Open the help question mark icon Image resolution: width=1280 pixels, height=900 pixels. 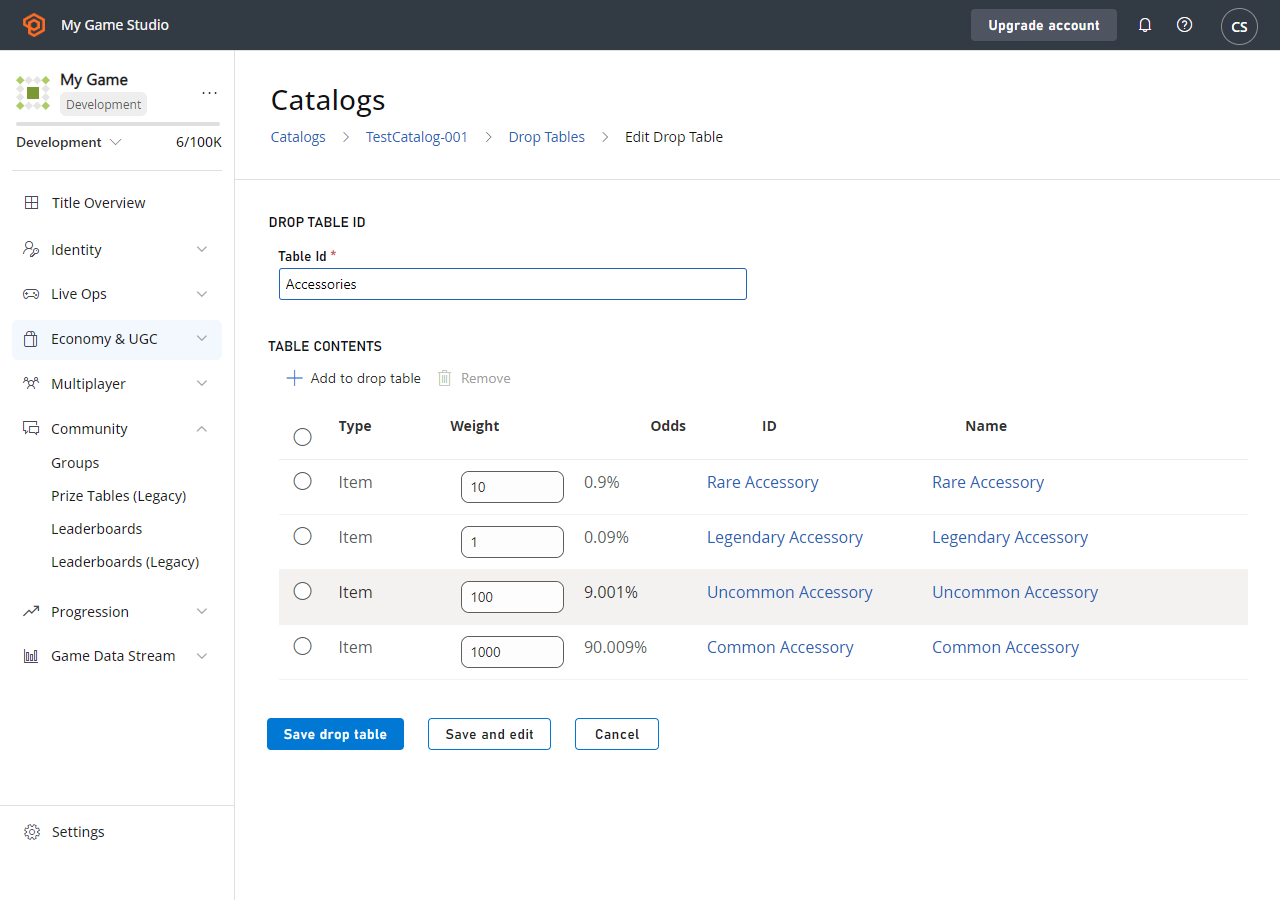tap(1184, 25)
